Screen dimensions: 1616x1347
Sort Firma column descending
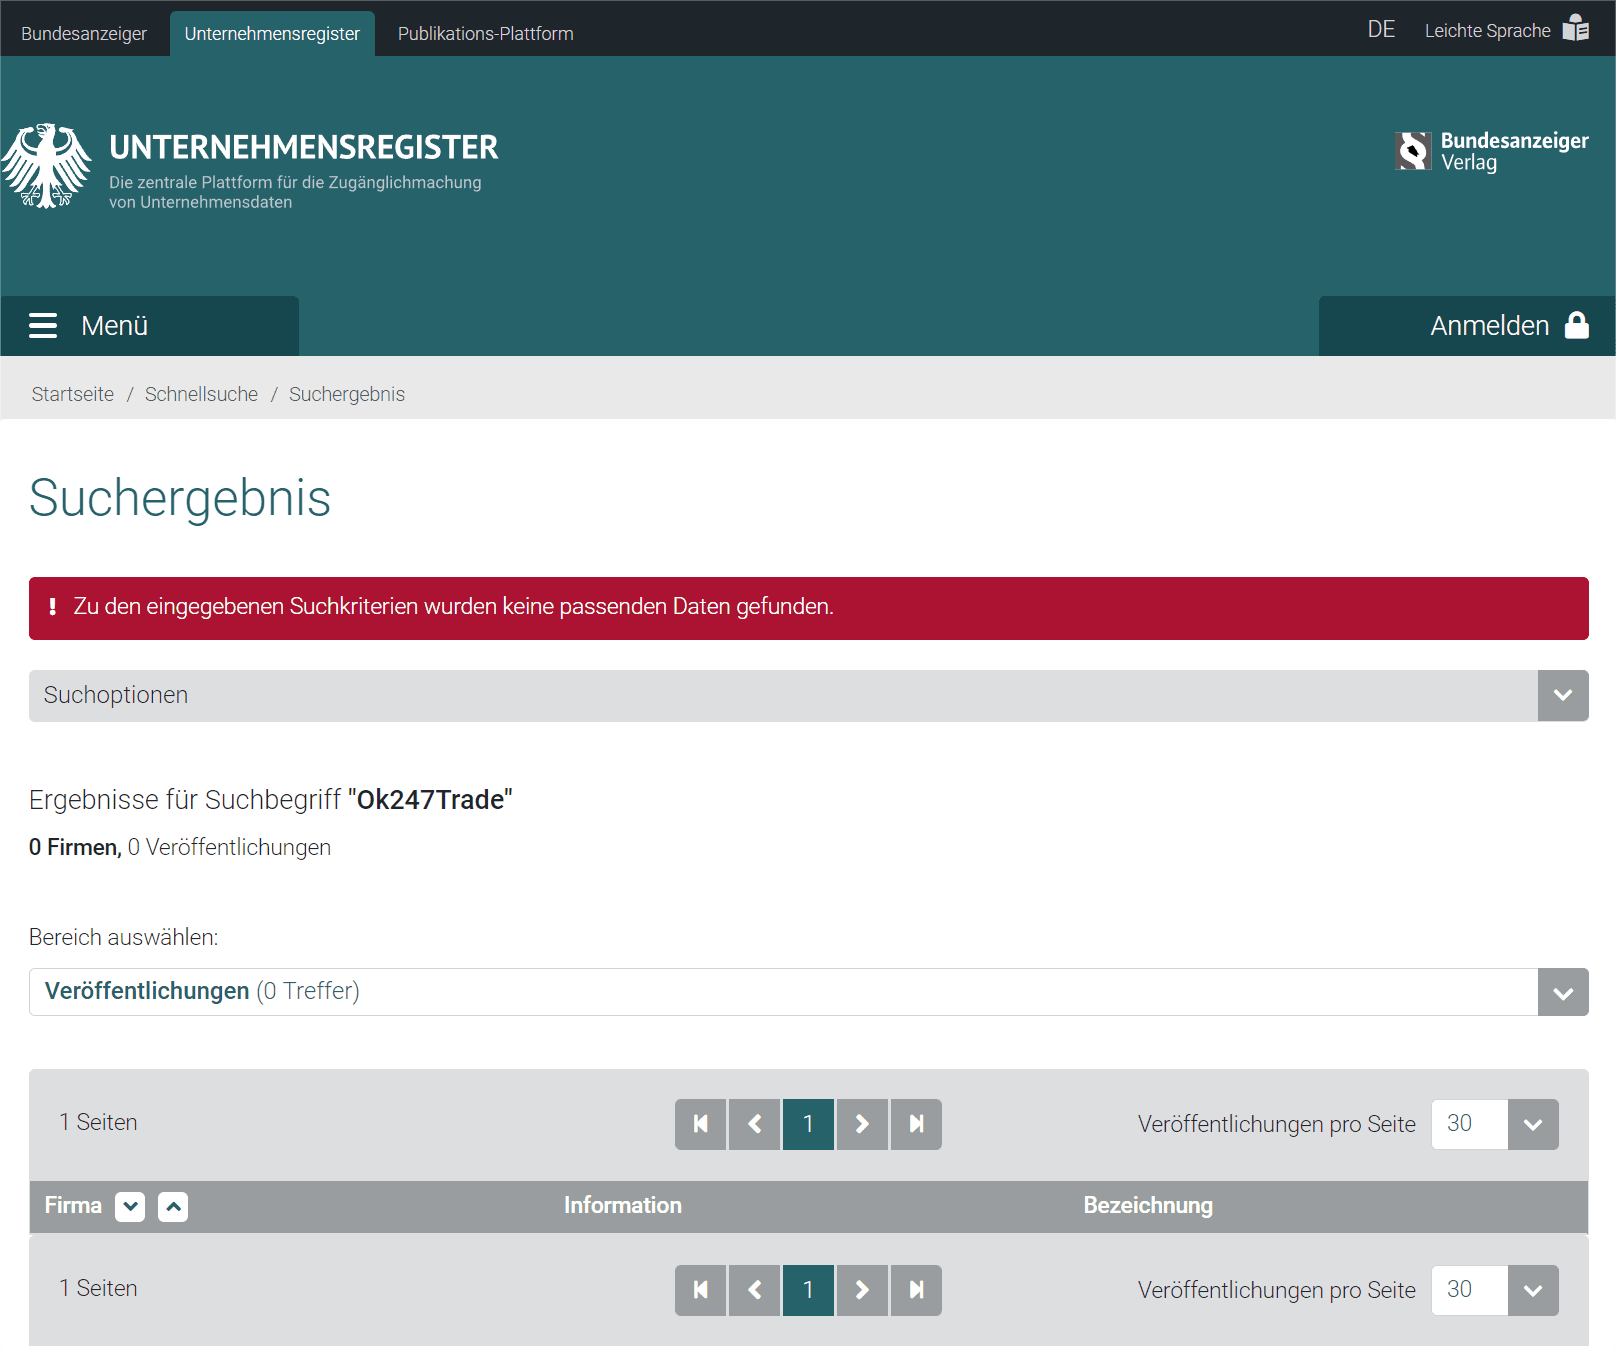click(130, 1207)
